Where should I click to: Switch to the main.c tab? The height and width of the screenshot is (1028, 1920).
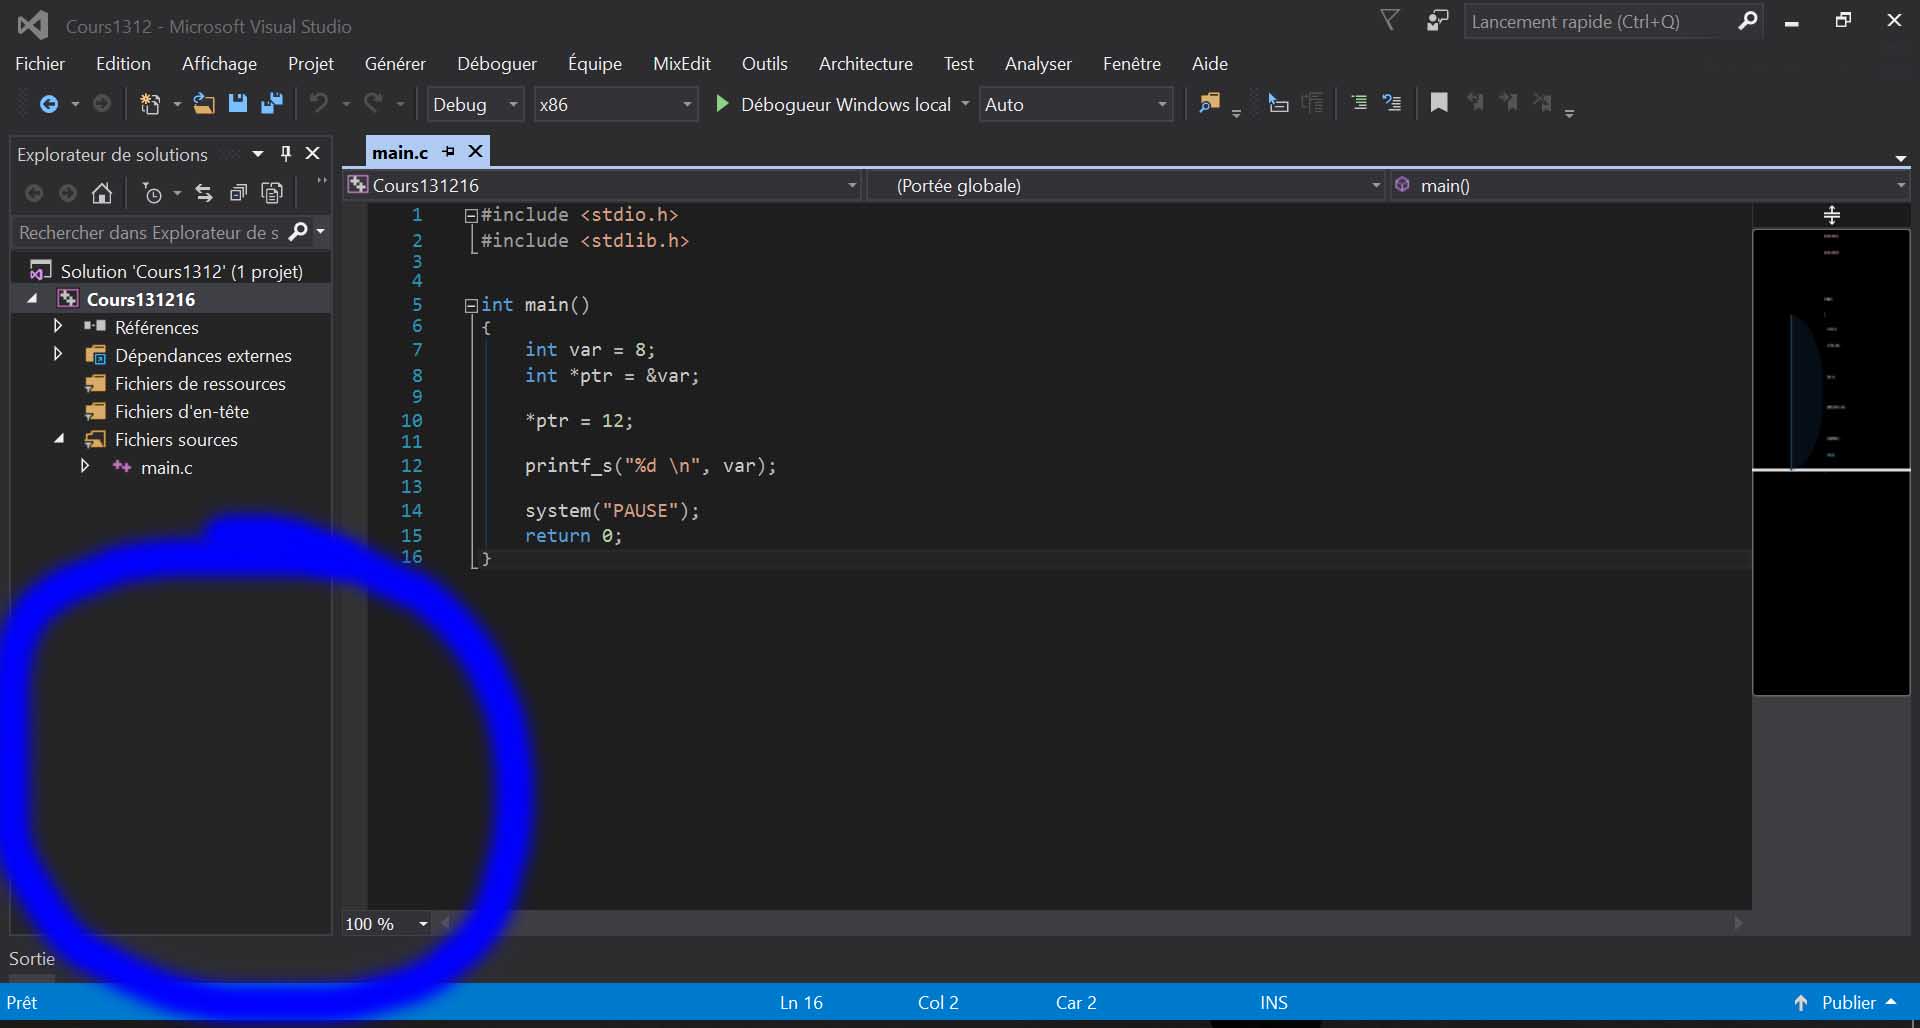[x=400, y=152]
